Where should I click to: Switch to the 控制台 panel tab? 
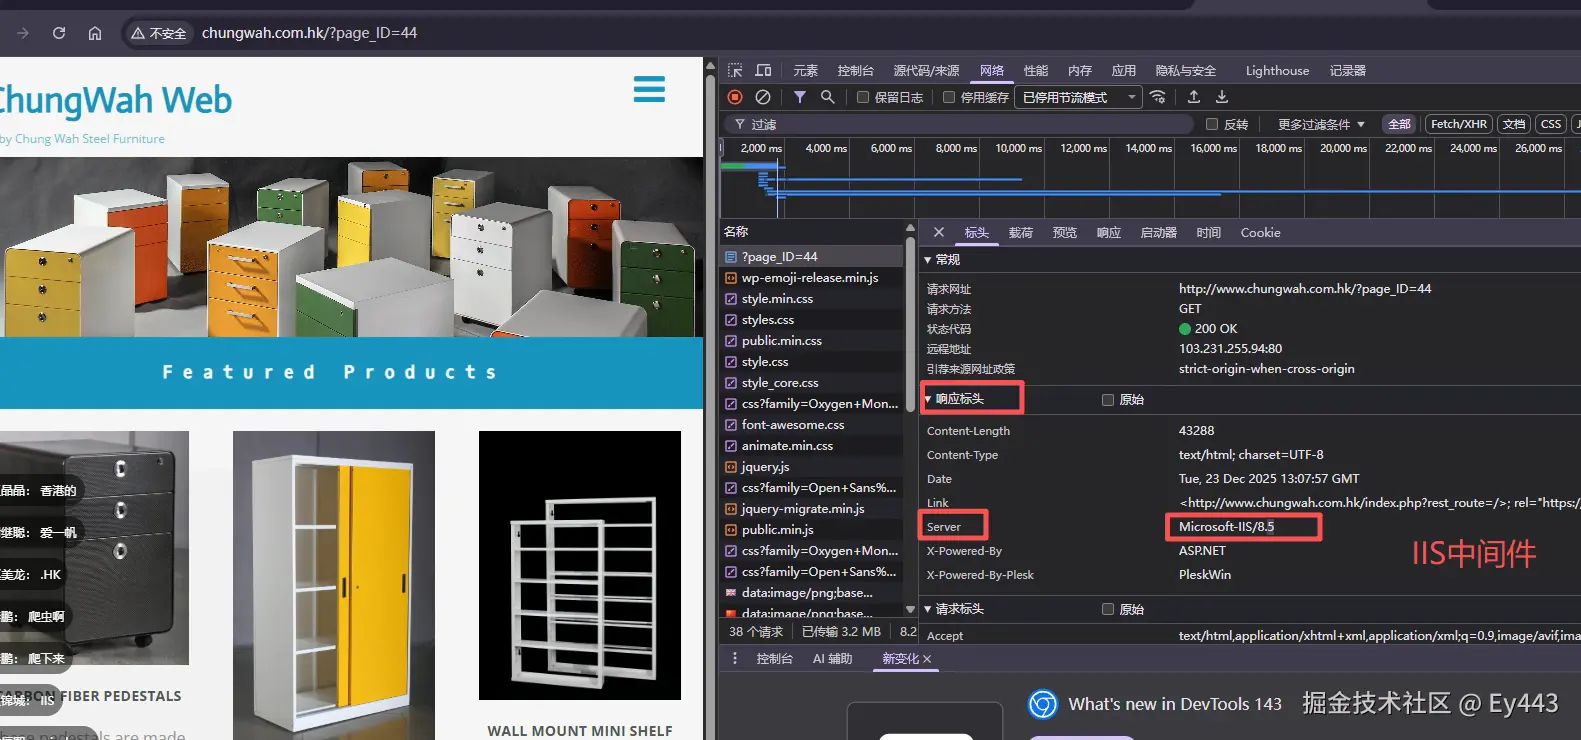click(856, 71)
